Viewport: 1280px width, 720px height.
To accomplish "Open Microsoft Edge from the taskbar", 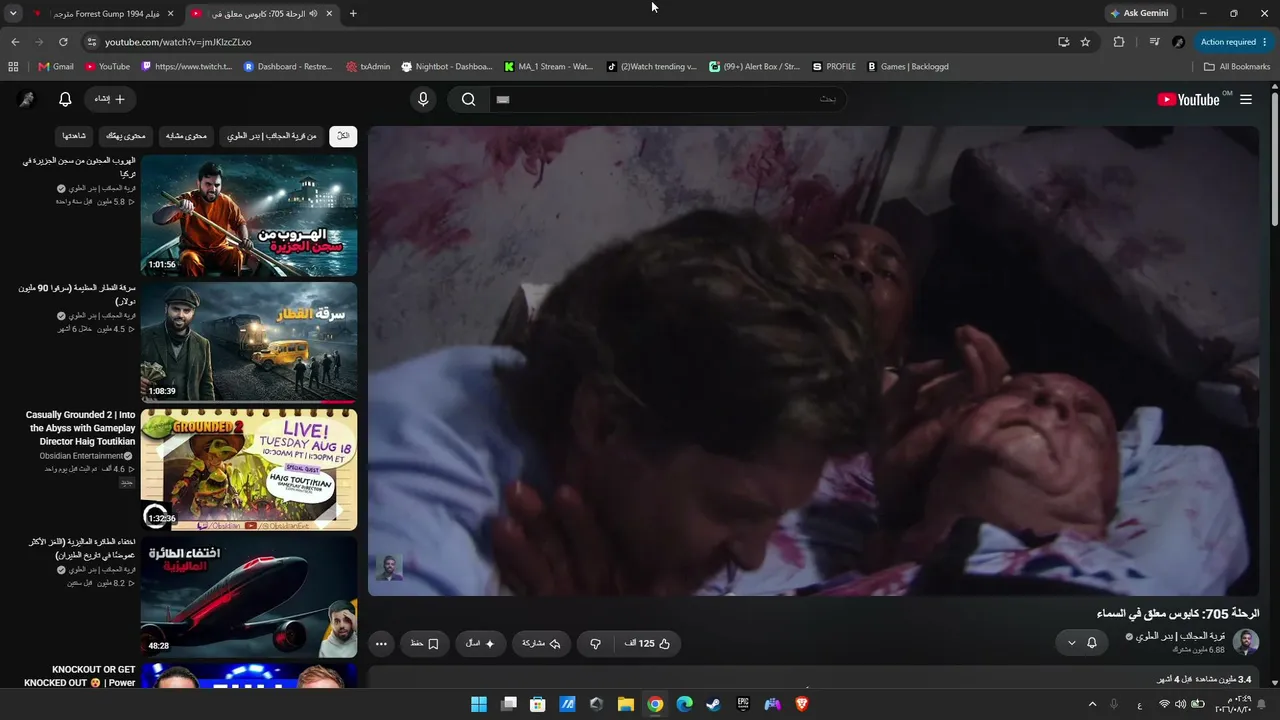I will coord(685,704).
